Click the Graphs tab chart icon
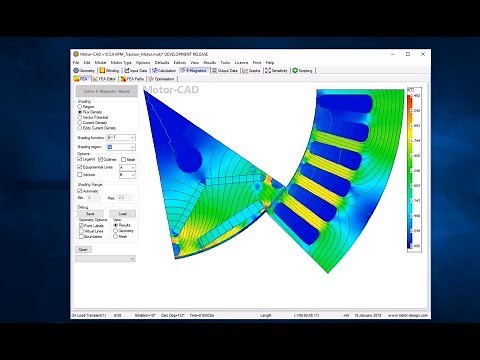Image resolution: width=480 pixels, height=360 pixels. [246, 71]
